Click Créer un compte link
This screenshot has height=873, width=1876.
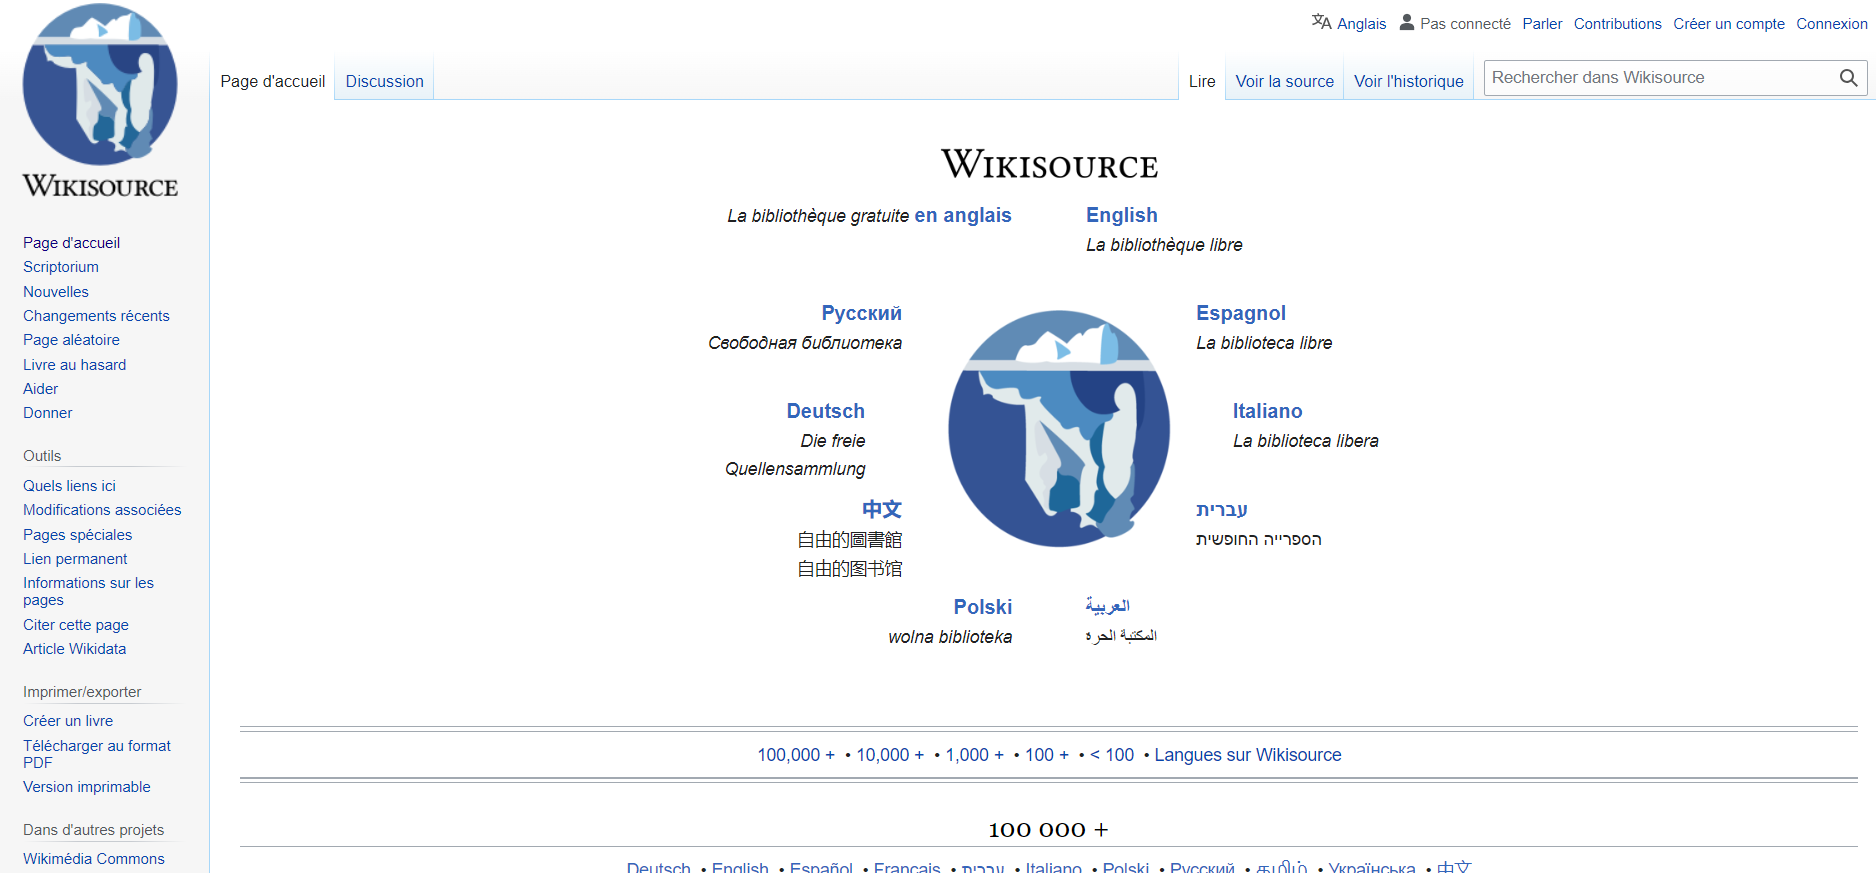click(1728, 24)
